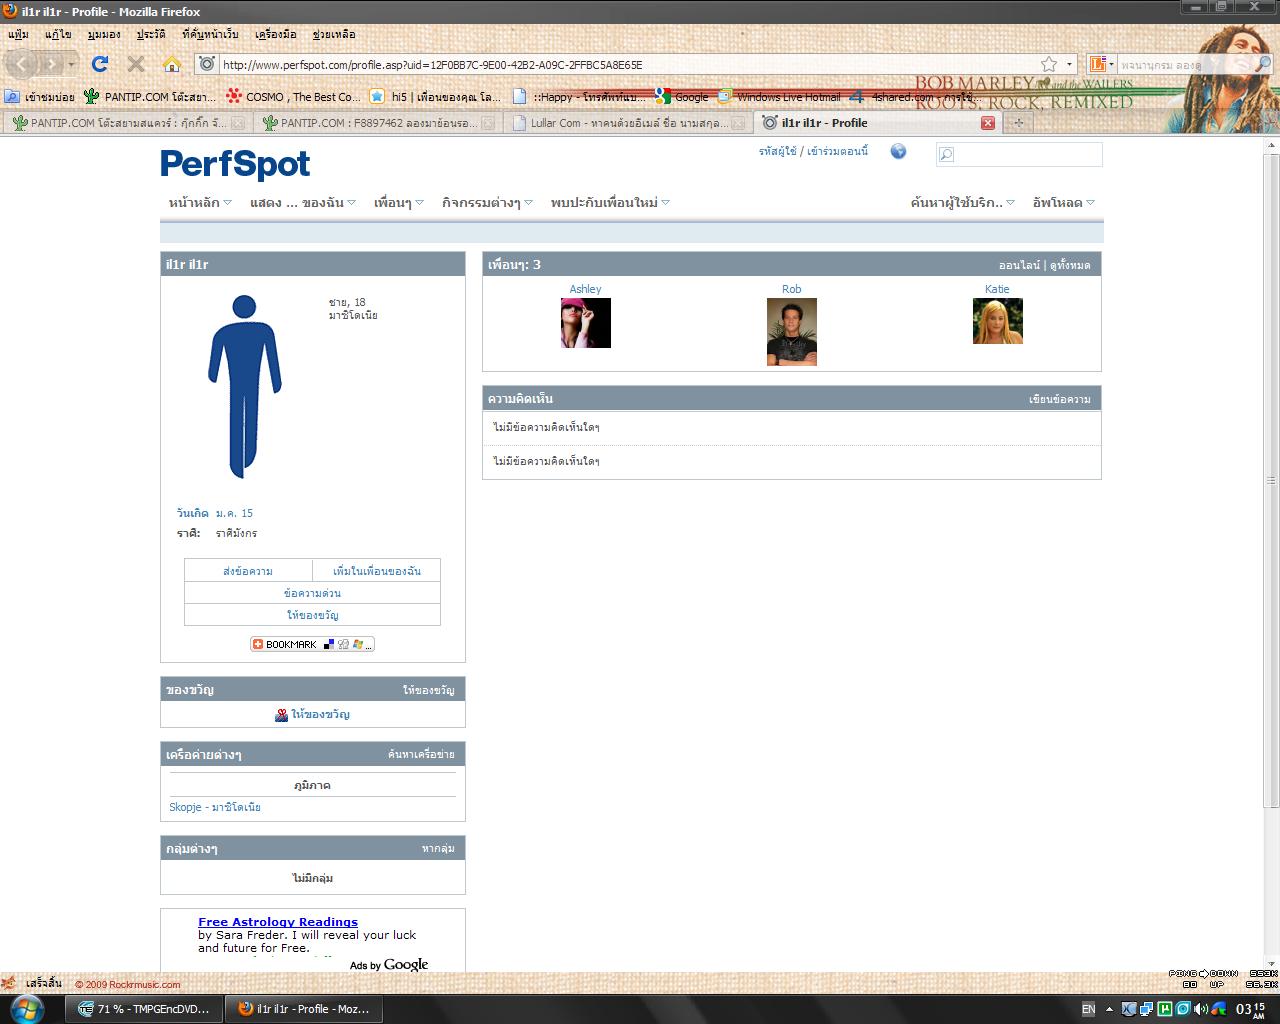This screenshot has width=1280, height=1024.
Task: Reload the page with the refresh icon
Action: coord(100,64)
